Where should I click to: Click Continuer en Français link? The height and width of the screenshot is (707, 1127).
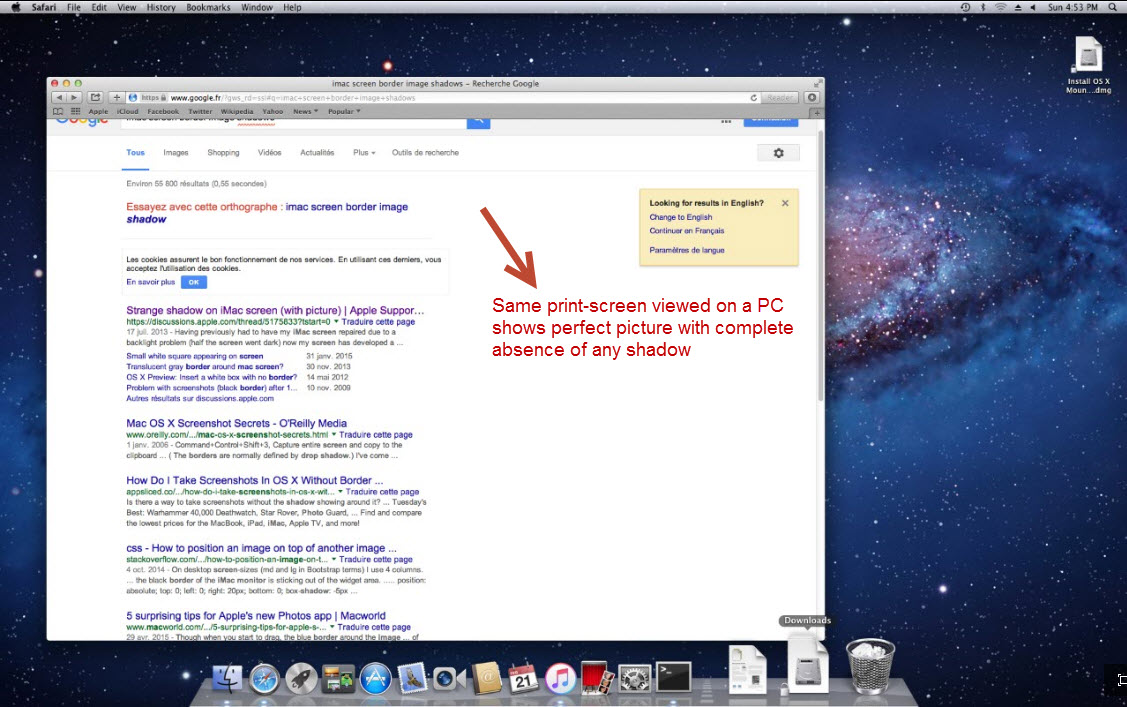(x=686, y=231)
